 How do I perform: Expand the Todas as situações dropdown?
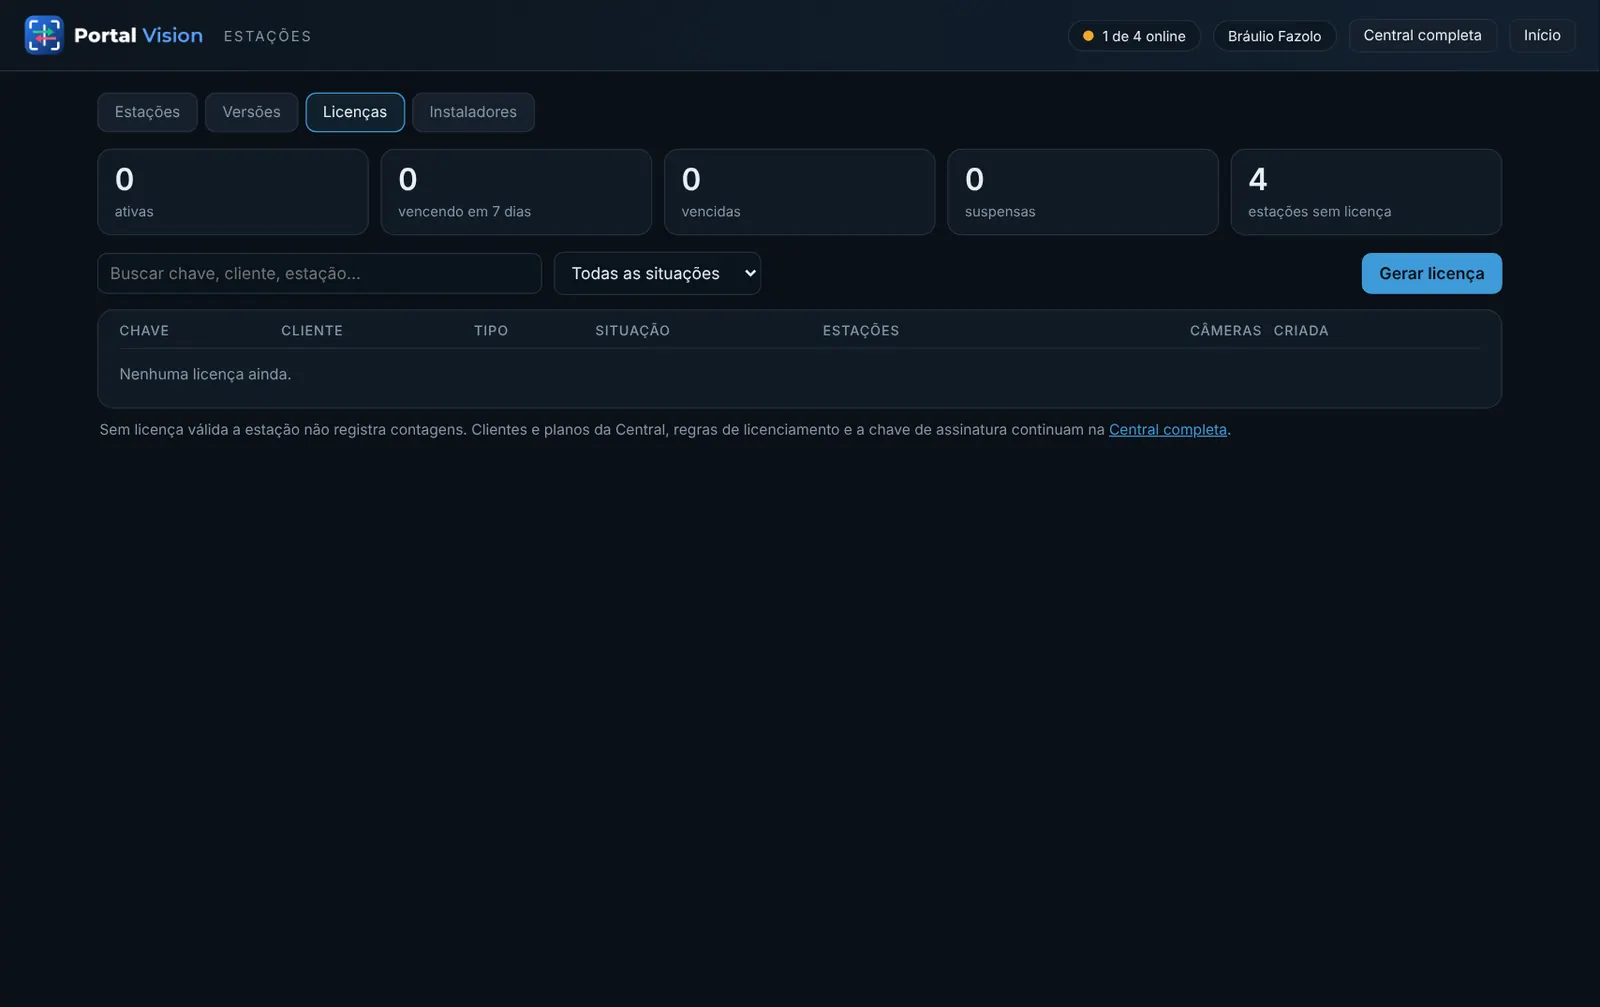pos(657,273)
